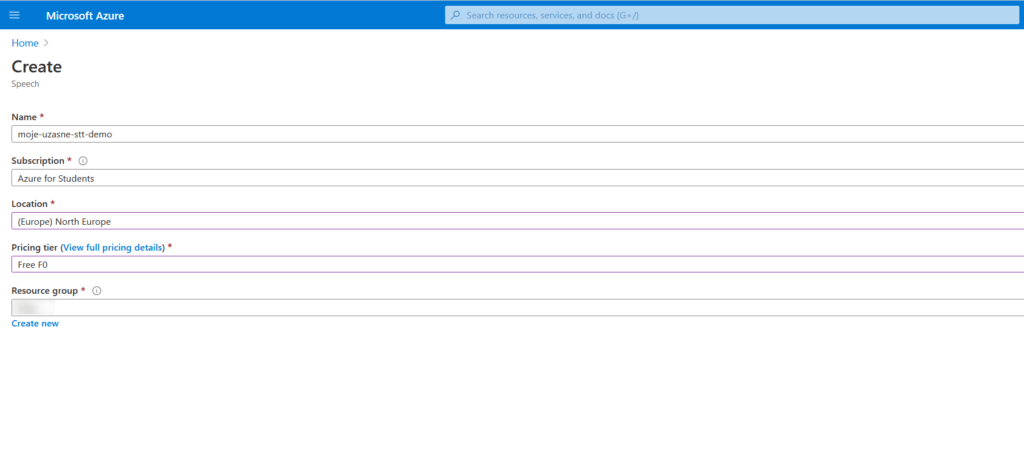
Task: Open View full pricing details link
Action: click(113, 247)
